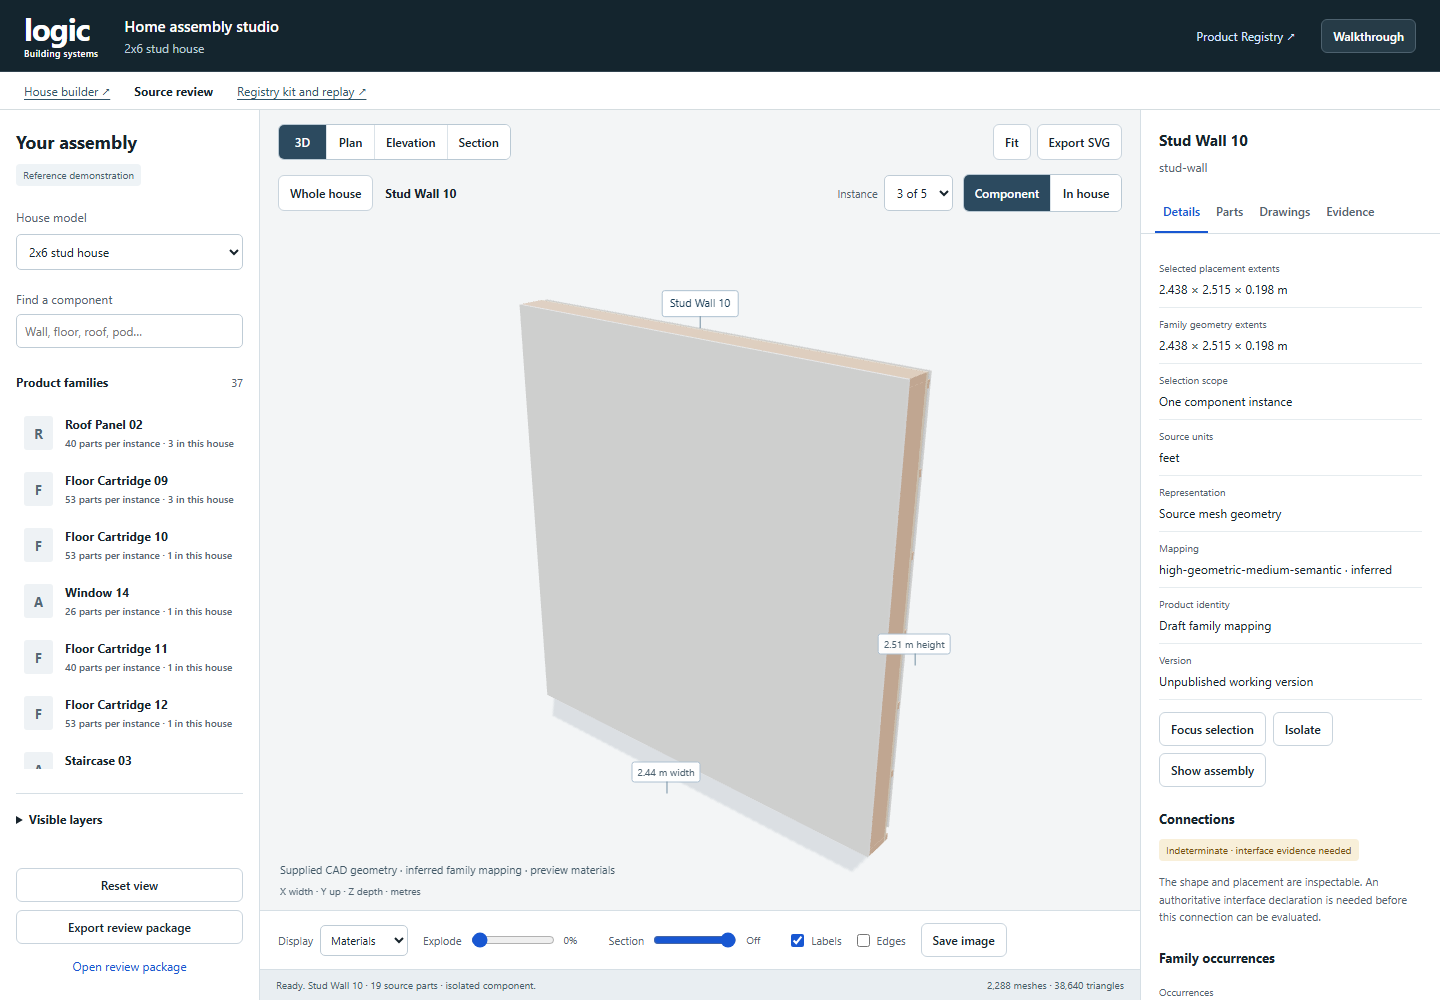The image size is (1440, 1000).
Task: Focus the Find a component search field
Action: click(129, 331)
